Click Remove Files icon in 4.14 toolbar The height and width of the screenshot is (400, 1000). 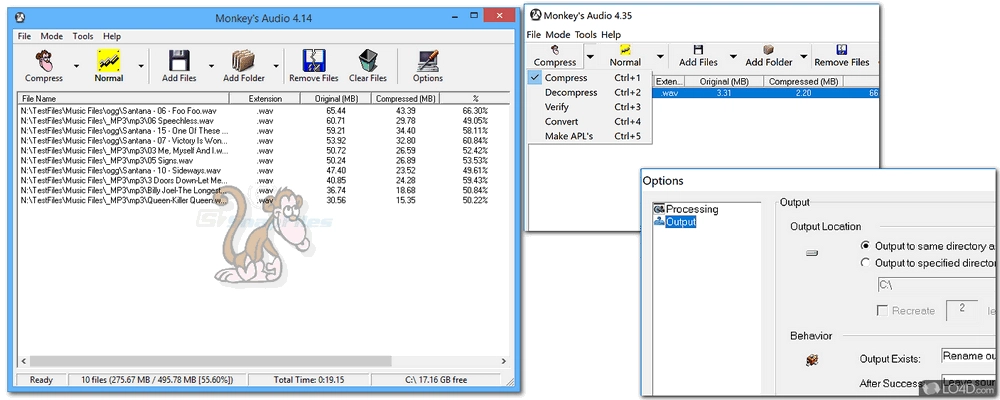pos(314,61)
